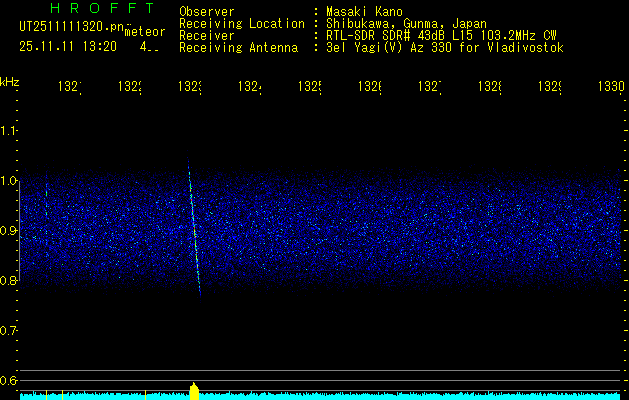Click the "Receiving Antenna" field label
Image resolution: width=629 pixels, height=400 pixels.
(x=238, y=48)
